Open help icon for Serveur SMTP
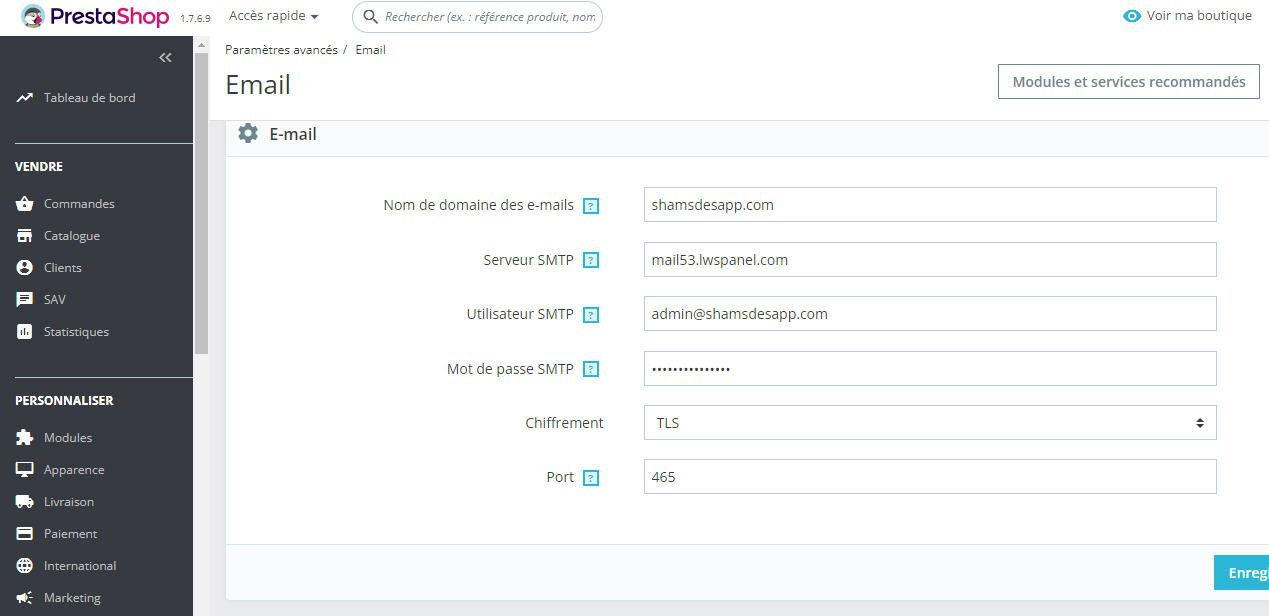 [591, 261]
